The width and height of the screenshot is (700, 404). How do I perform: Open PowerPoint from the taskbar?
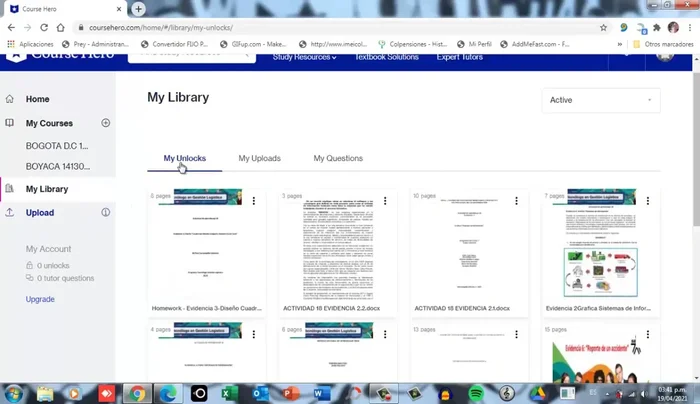coord(291,394)
